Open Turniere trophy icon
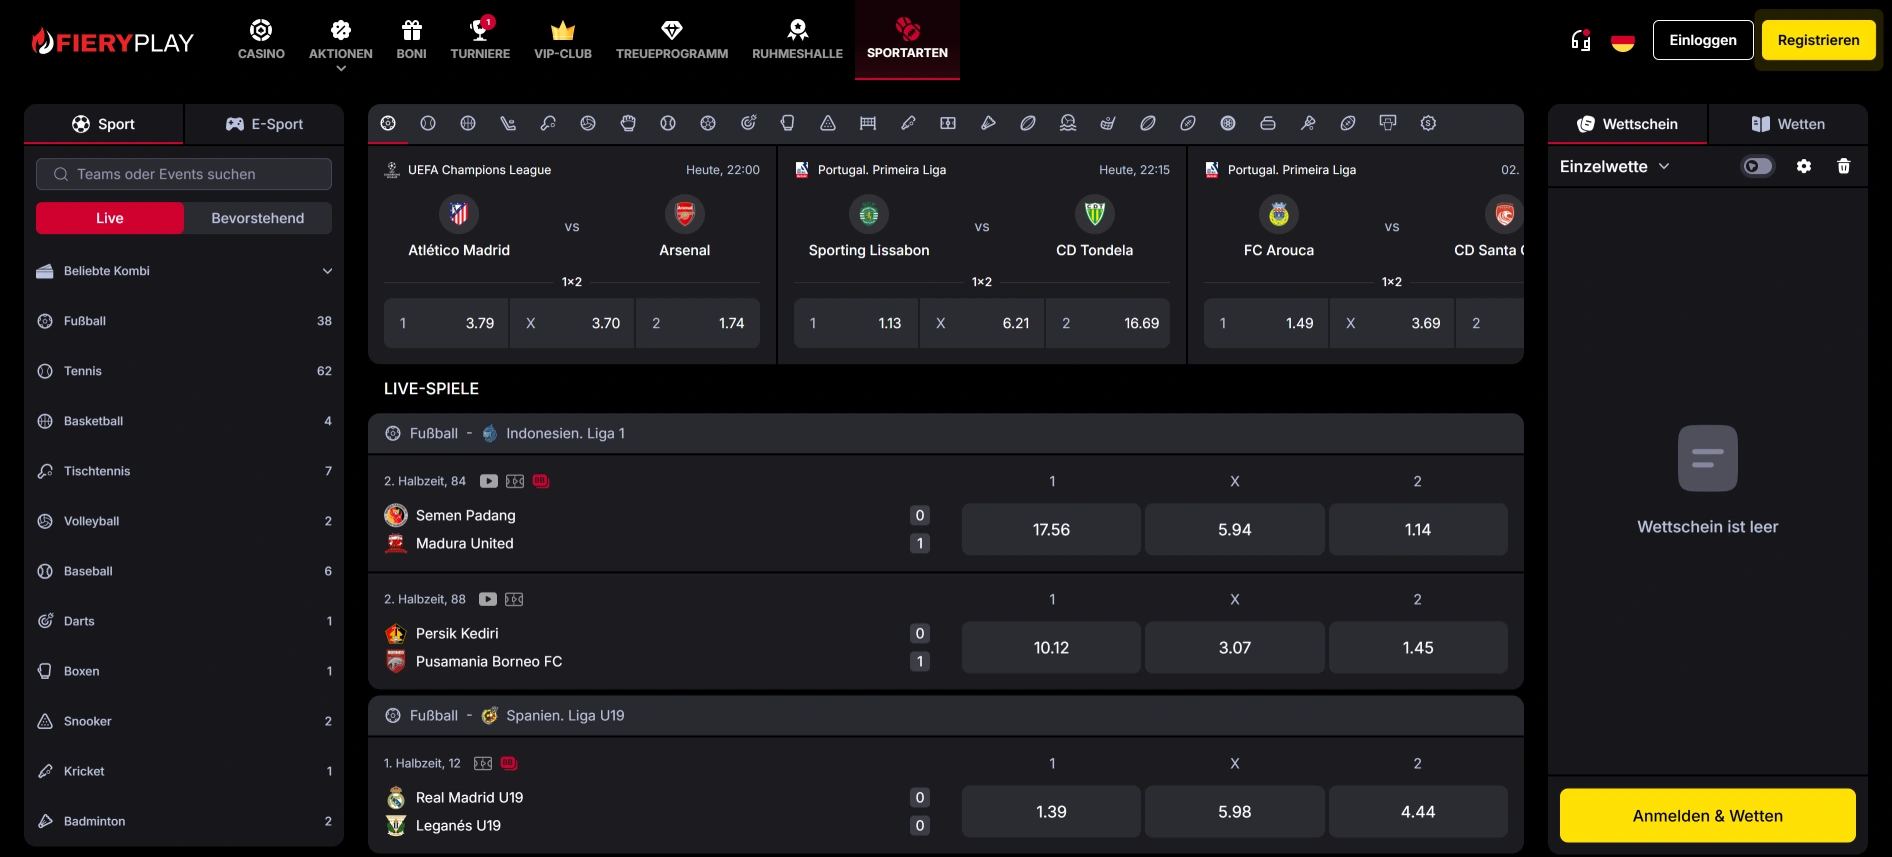The image size is (1892, 857). [x=480, y=30]
